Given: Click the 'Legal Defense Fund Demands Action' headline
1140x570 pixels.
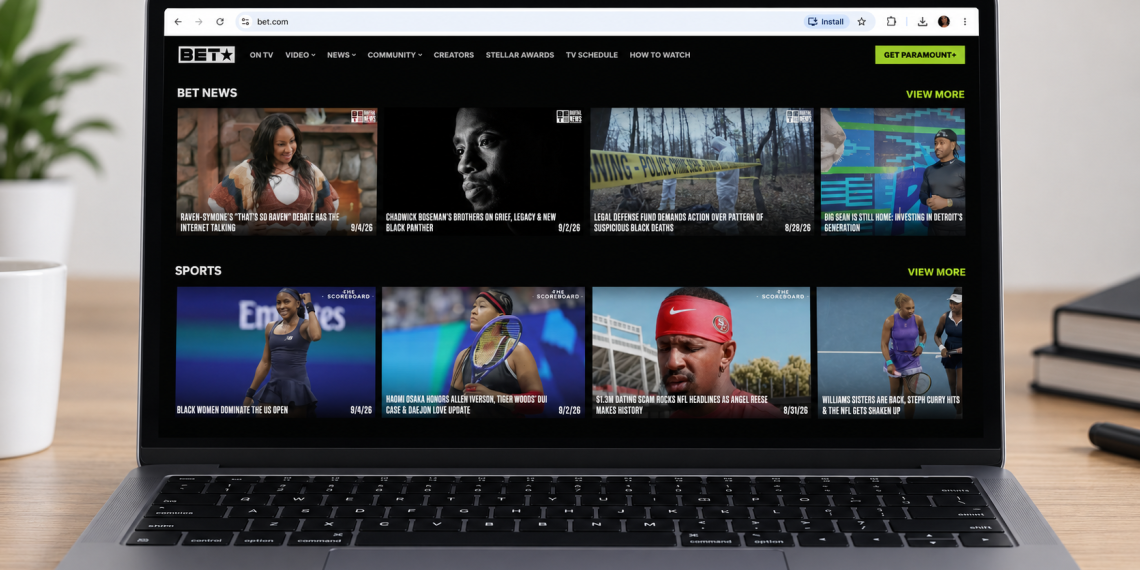Looking at the screenshot, I should [x=678, y=222].
